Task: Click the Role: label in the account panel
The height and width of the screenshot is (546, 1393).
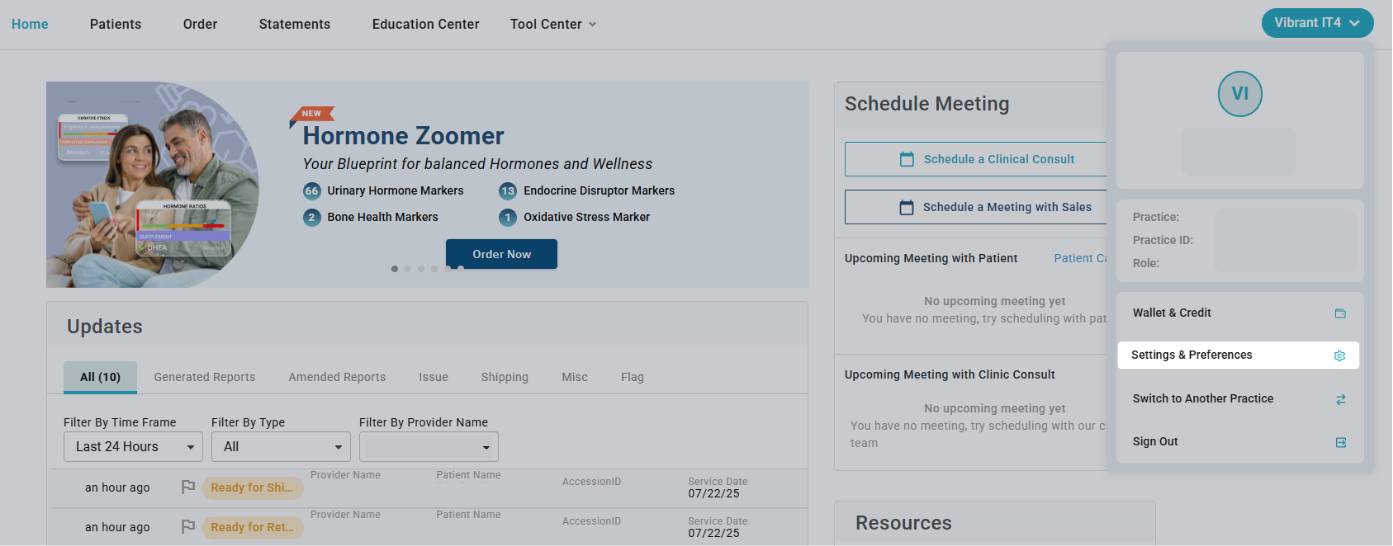Action: [x=1146, y=264]
